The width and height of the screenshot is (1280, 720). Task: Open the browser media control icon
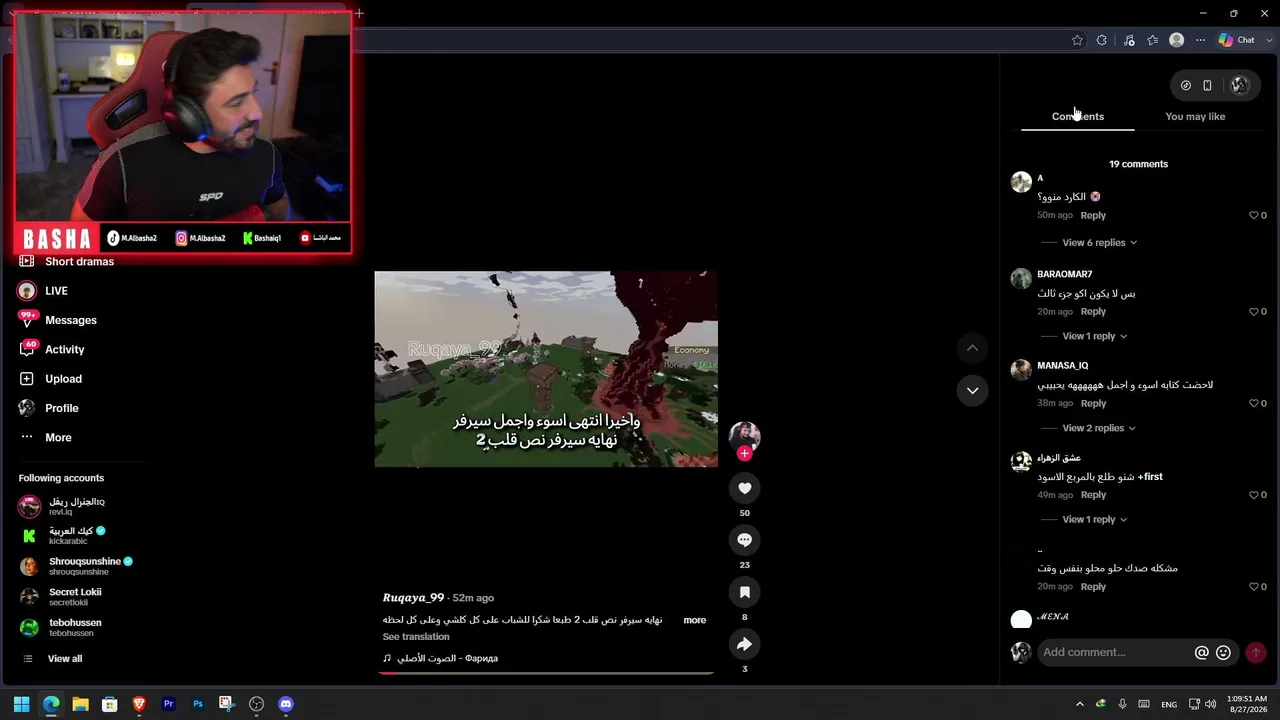1129,40
